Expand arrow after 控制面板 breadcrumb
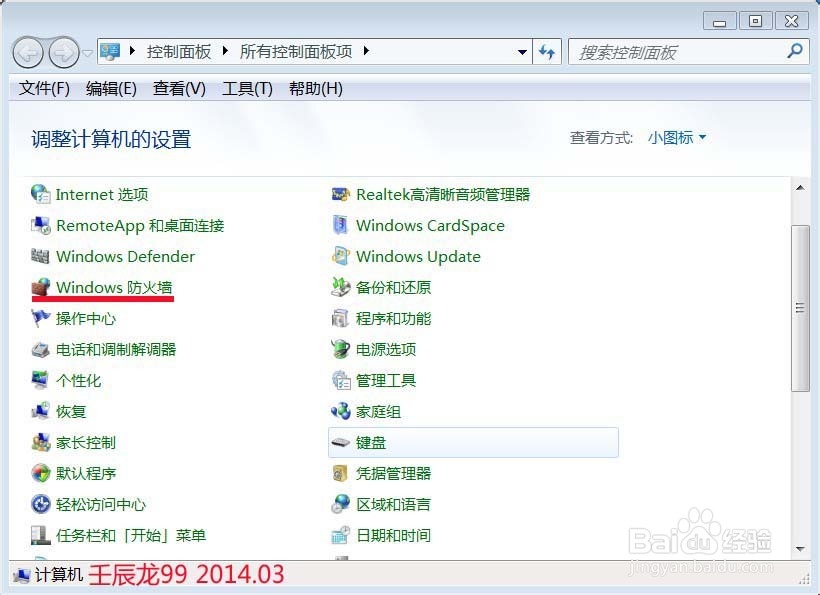The image size is (820, 595). (225, 51)
